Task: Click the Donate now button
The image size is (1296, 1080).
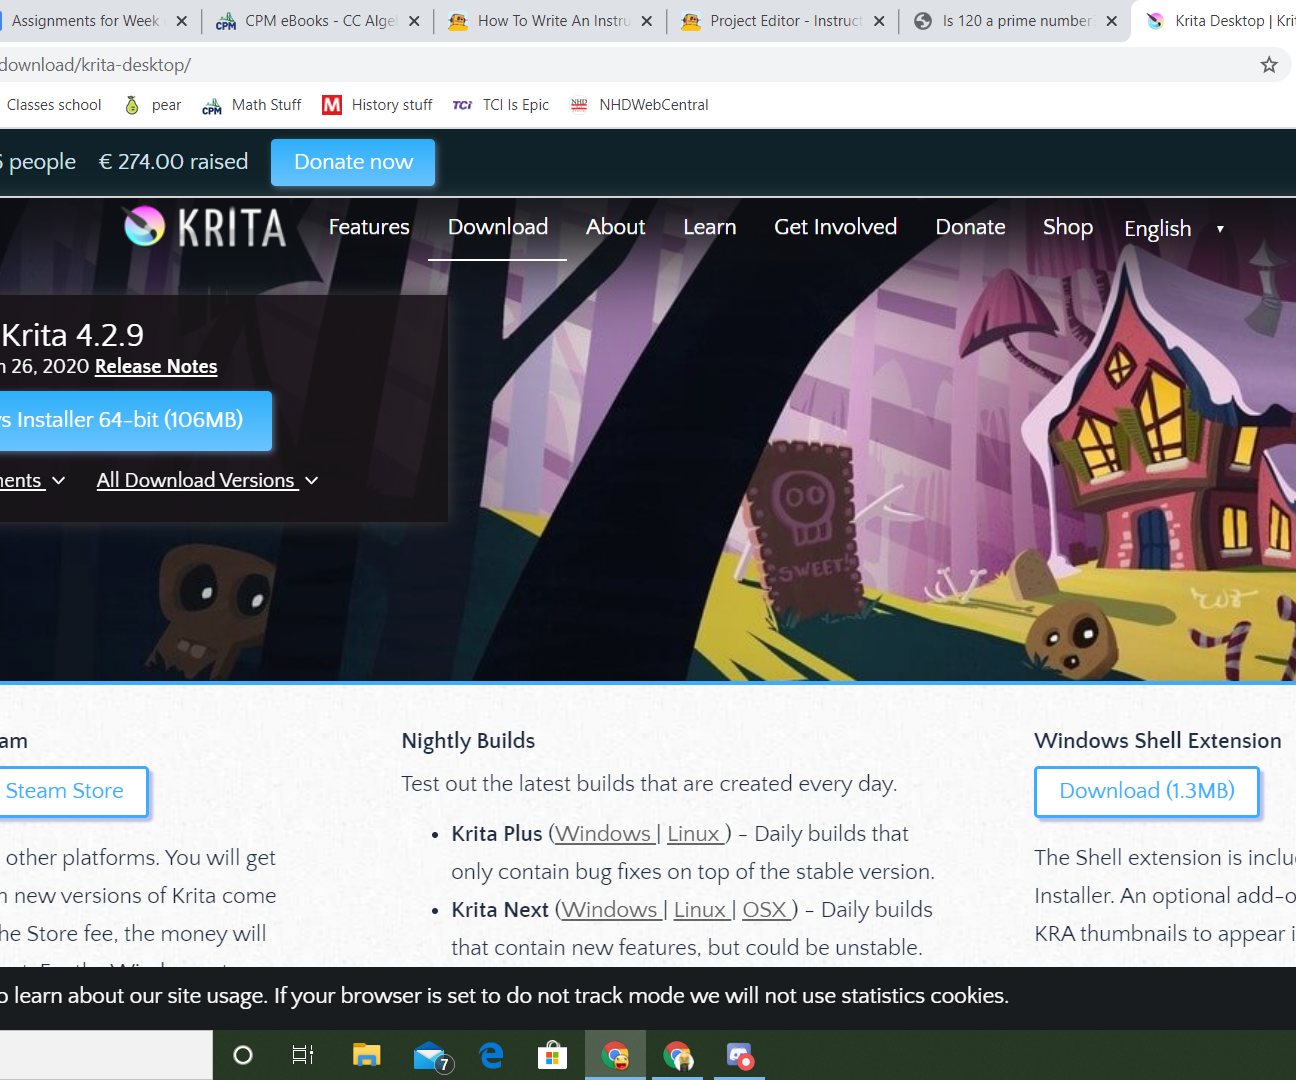Action: coord(352,162)
